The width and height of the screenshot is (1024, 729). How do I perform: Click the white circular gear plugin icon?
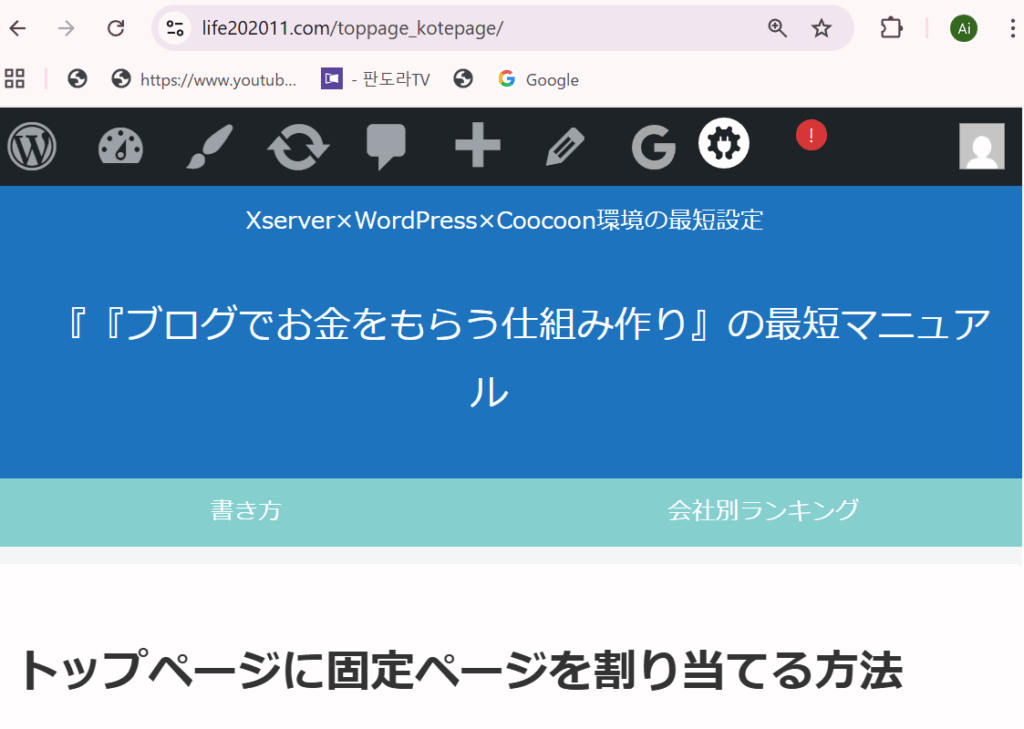(x=724, y=144)
